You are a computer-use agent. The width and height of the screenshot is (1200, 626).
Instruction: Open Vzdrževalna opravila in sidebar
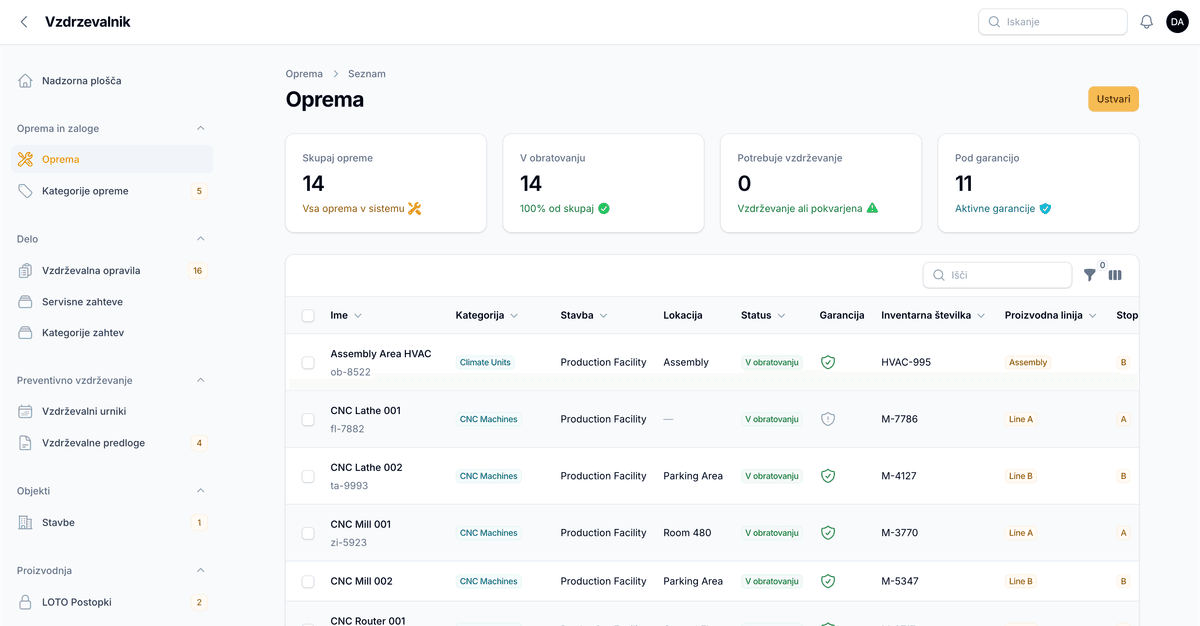91,271
